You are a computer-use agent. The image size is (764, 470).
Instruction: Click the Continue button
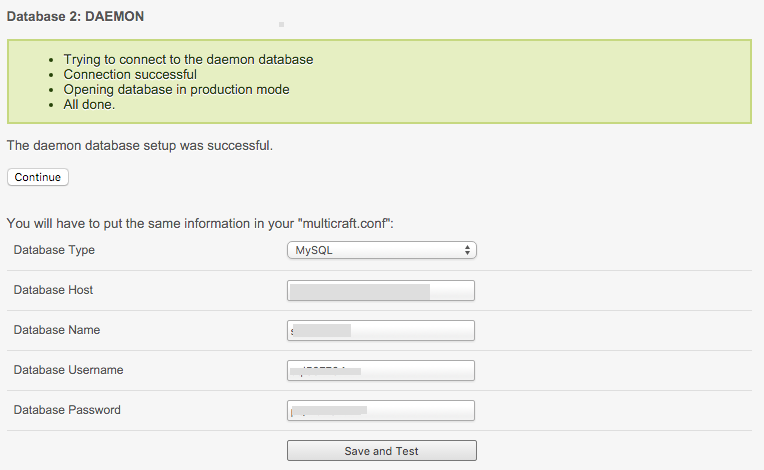tap(38, 177)
